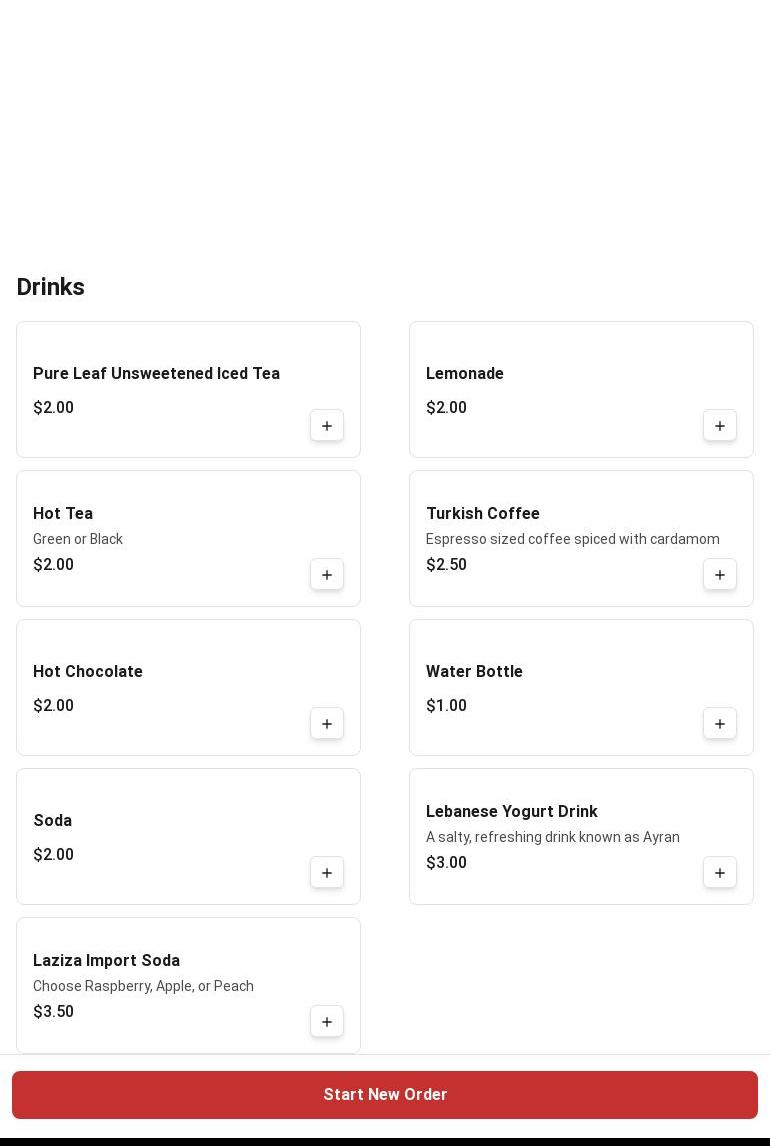770x1146 pixels.
Task: Add Hot Tea using plus button
Action: tap(327, 575)
